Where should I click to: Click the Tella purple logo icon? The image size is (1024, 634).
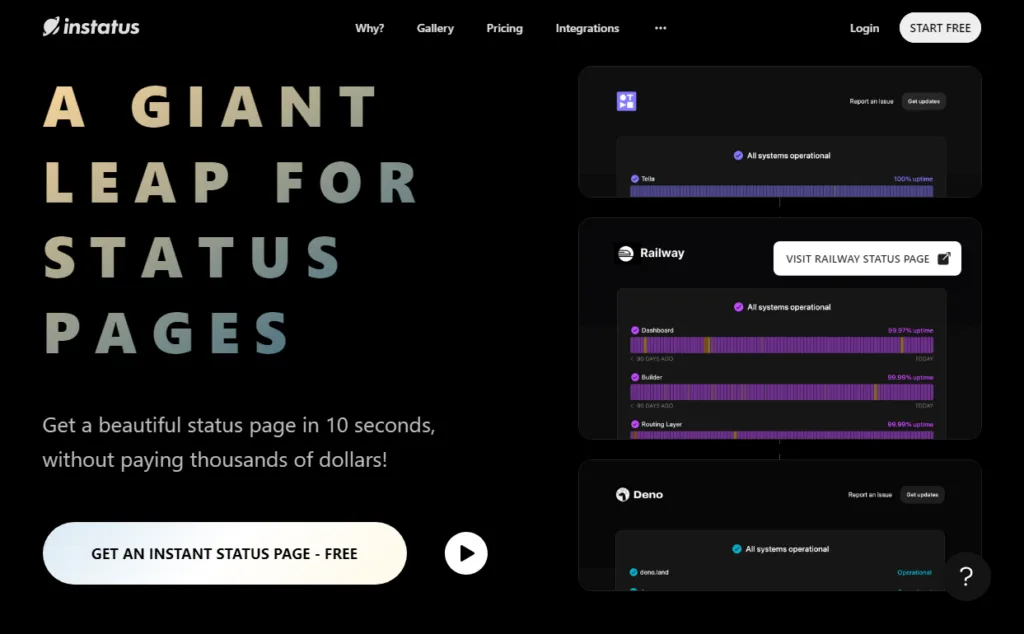[626, 101]
